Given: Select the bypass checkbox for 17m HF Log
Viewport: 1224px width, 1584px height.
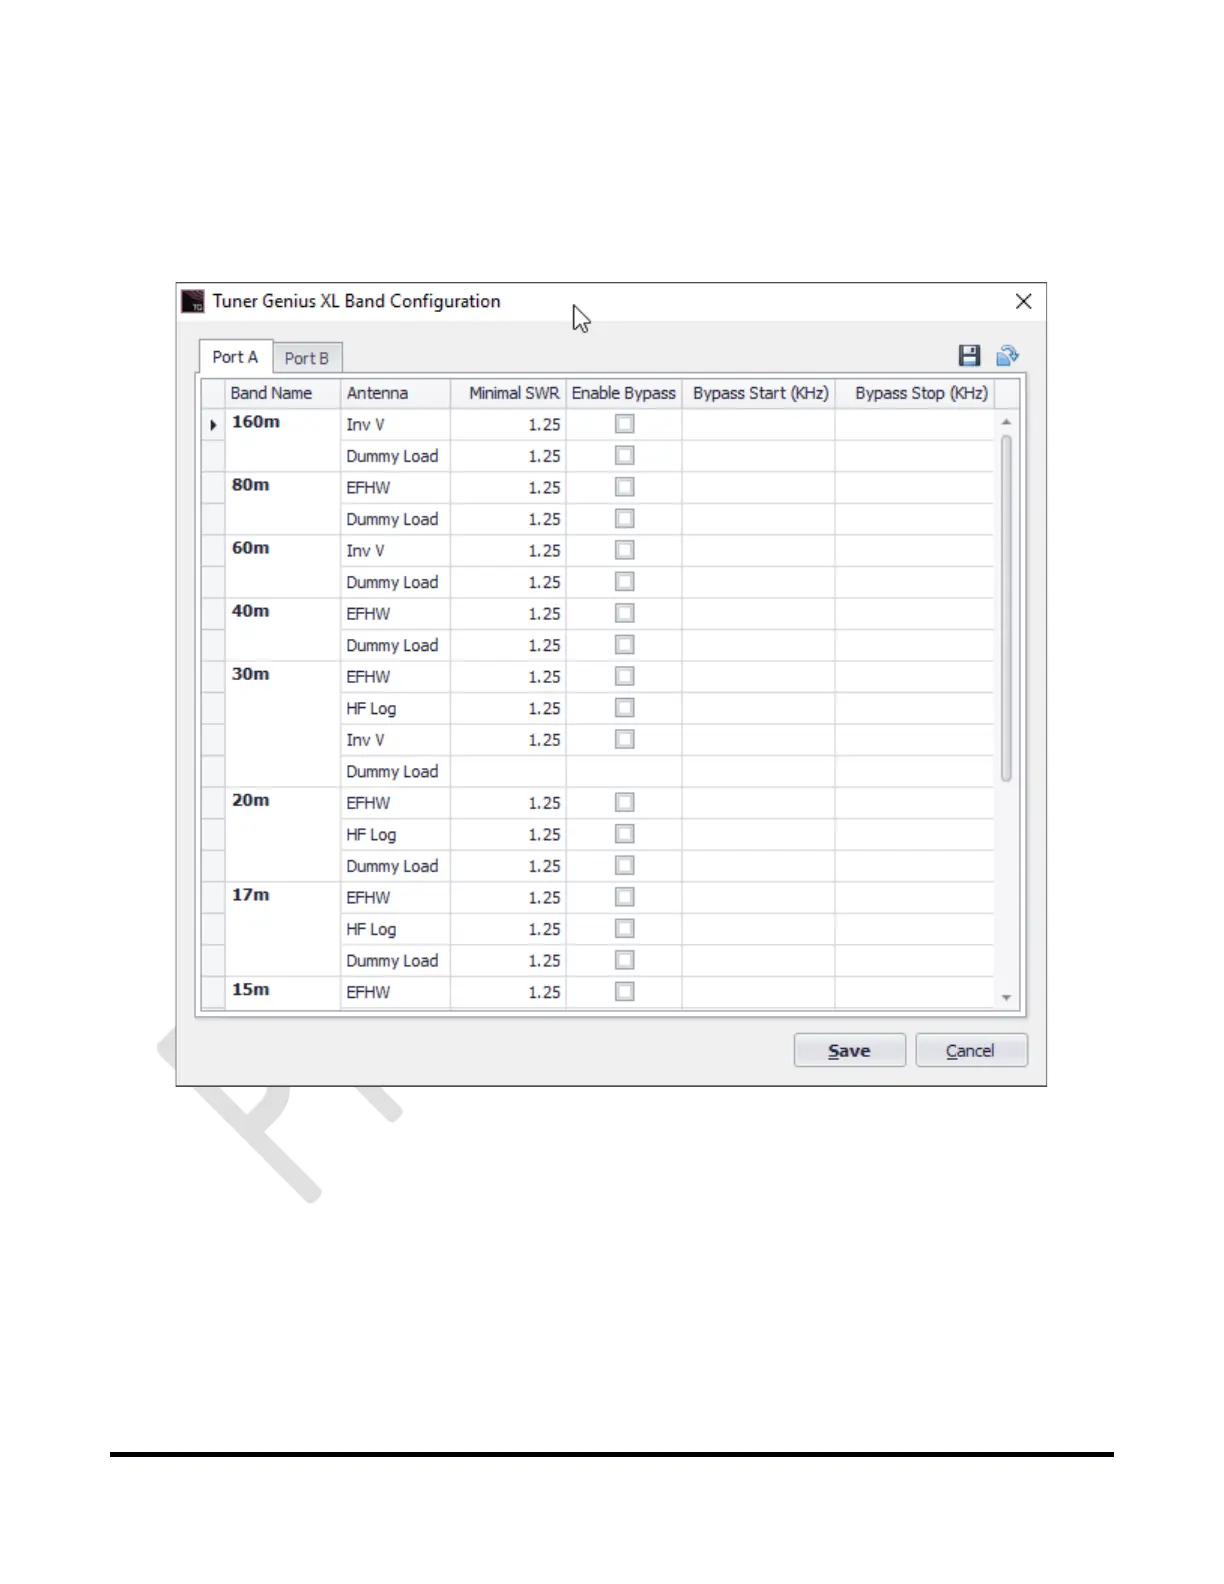Looking at the screenshot, I should coord(625,928).
